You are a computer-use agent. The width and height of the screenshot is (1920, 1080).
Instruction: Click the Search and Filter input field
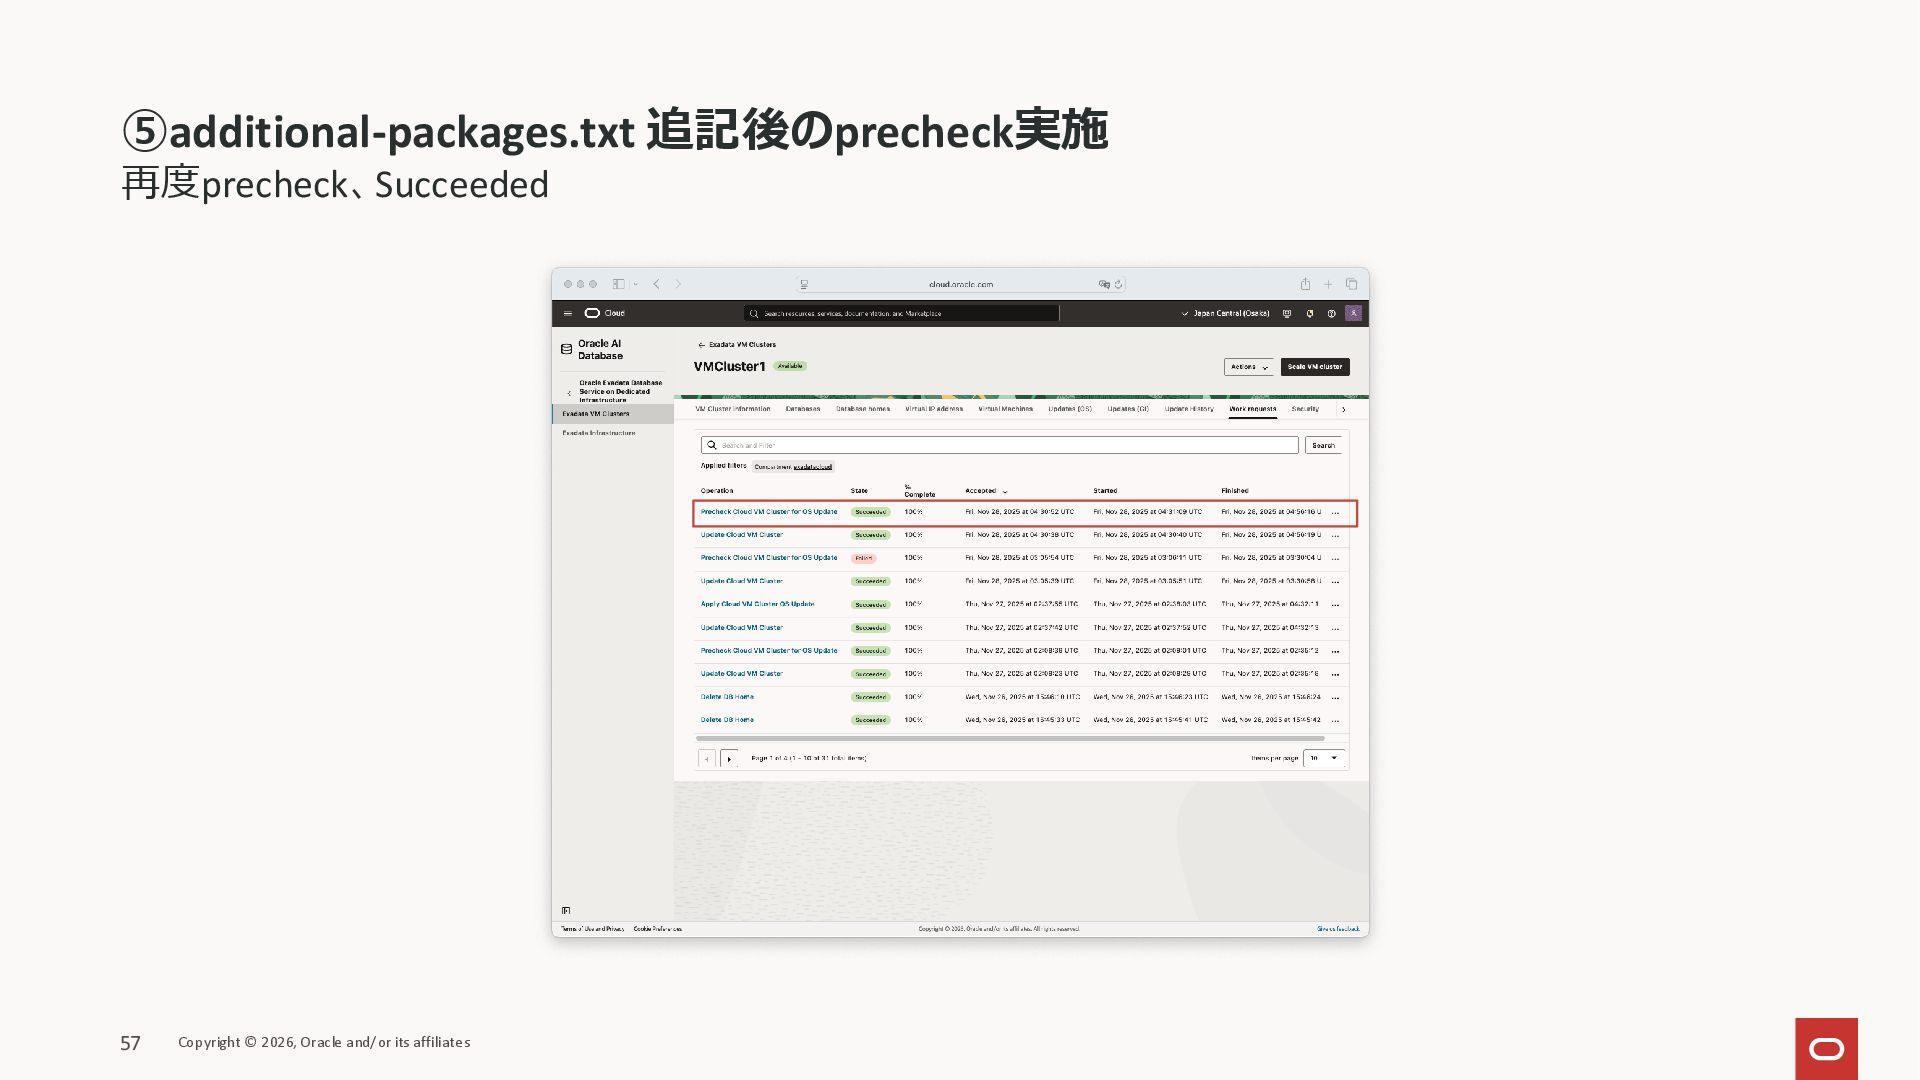1000,445
